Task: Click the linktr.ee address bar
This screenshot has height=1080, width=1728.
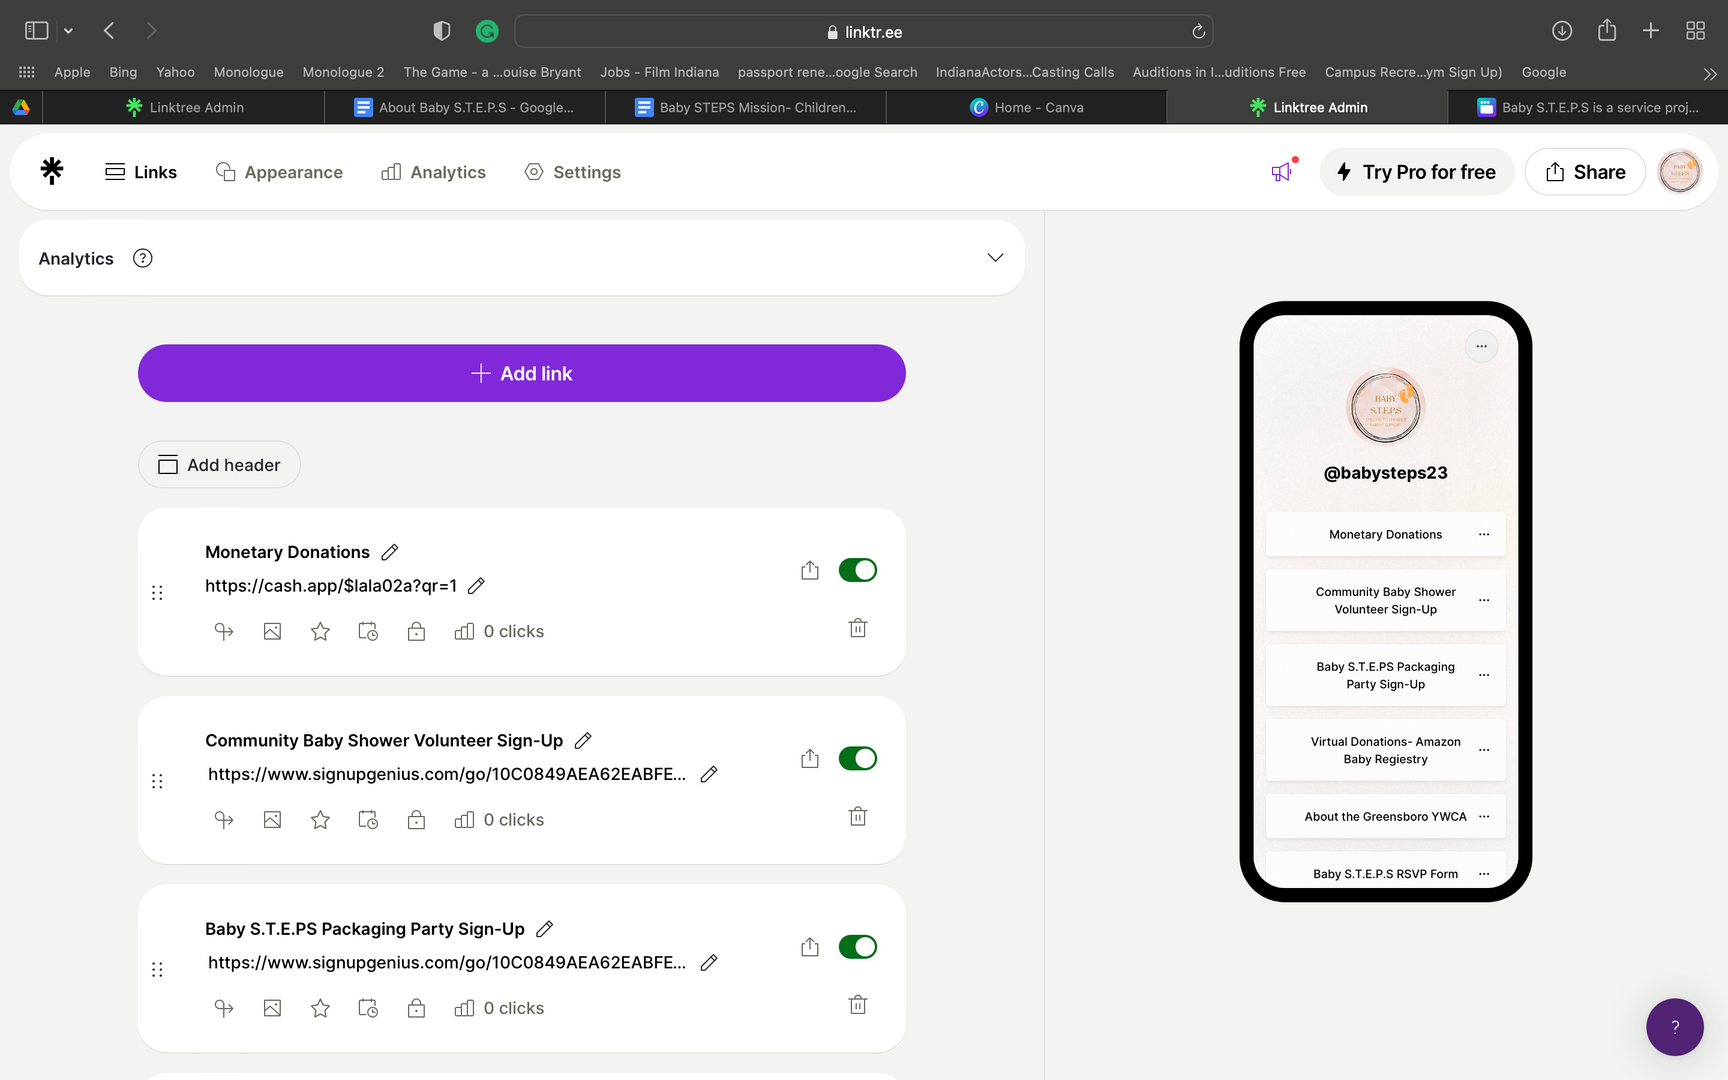Action: 863,32
